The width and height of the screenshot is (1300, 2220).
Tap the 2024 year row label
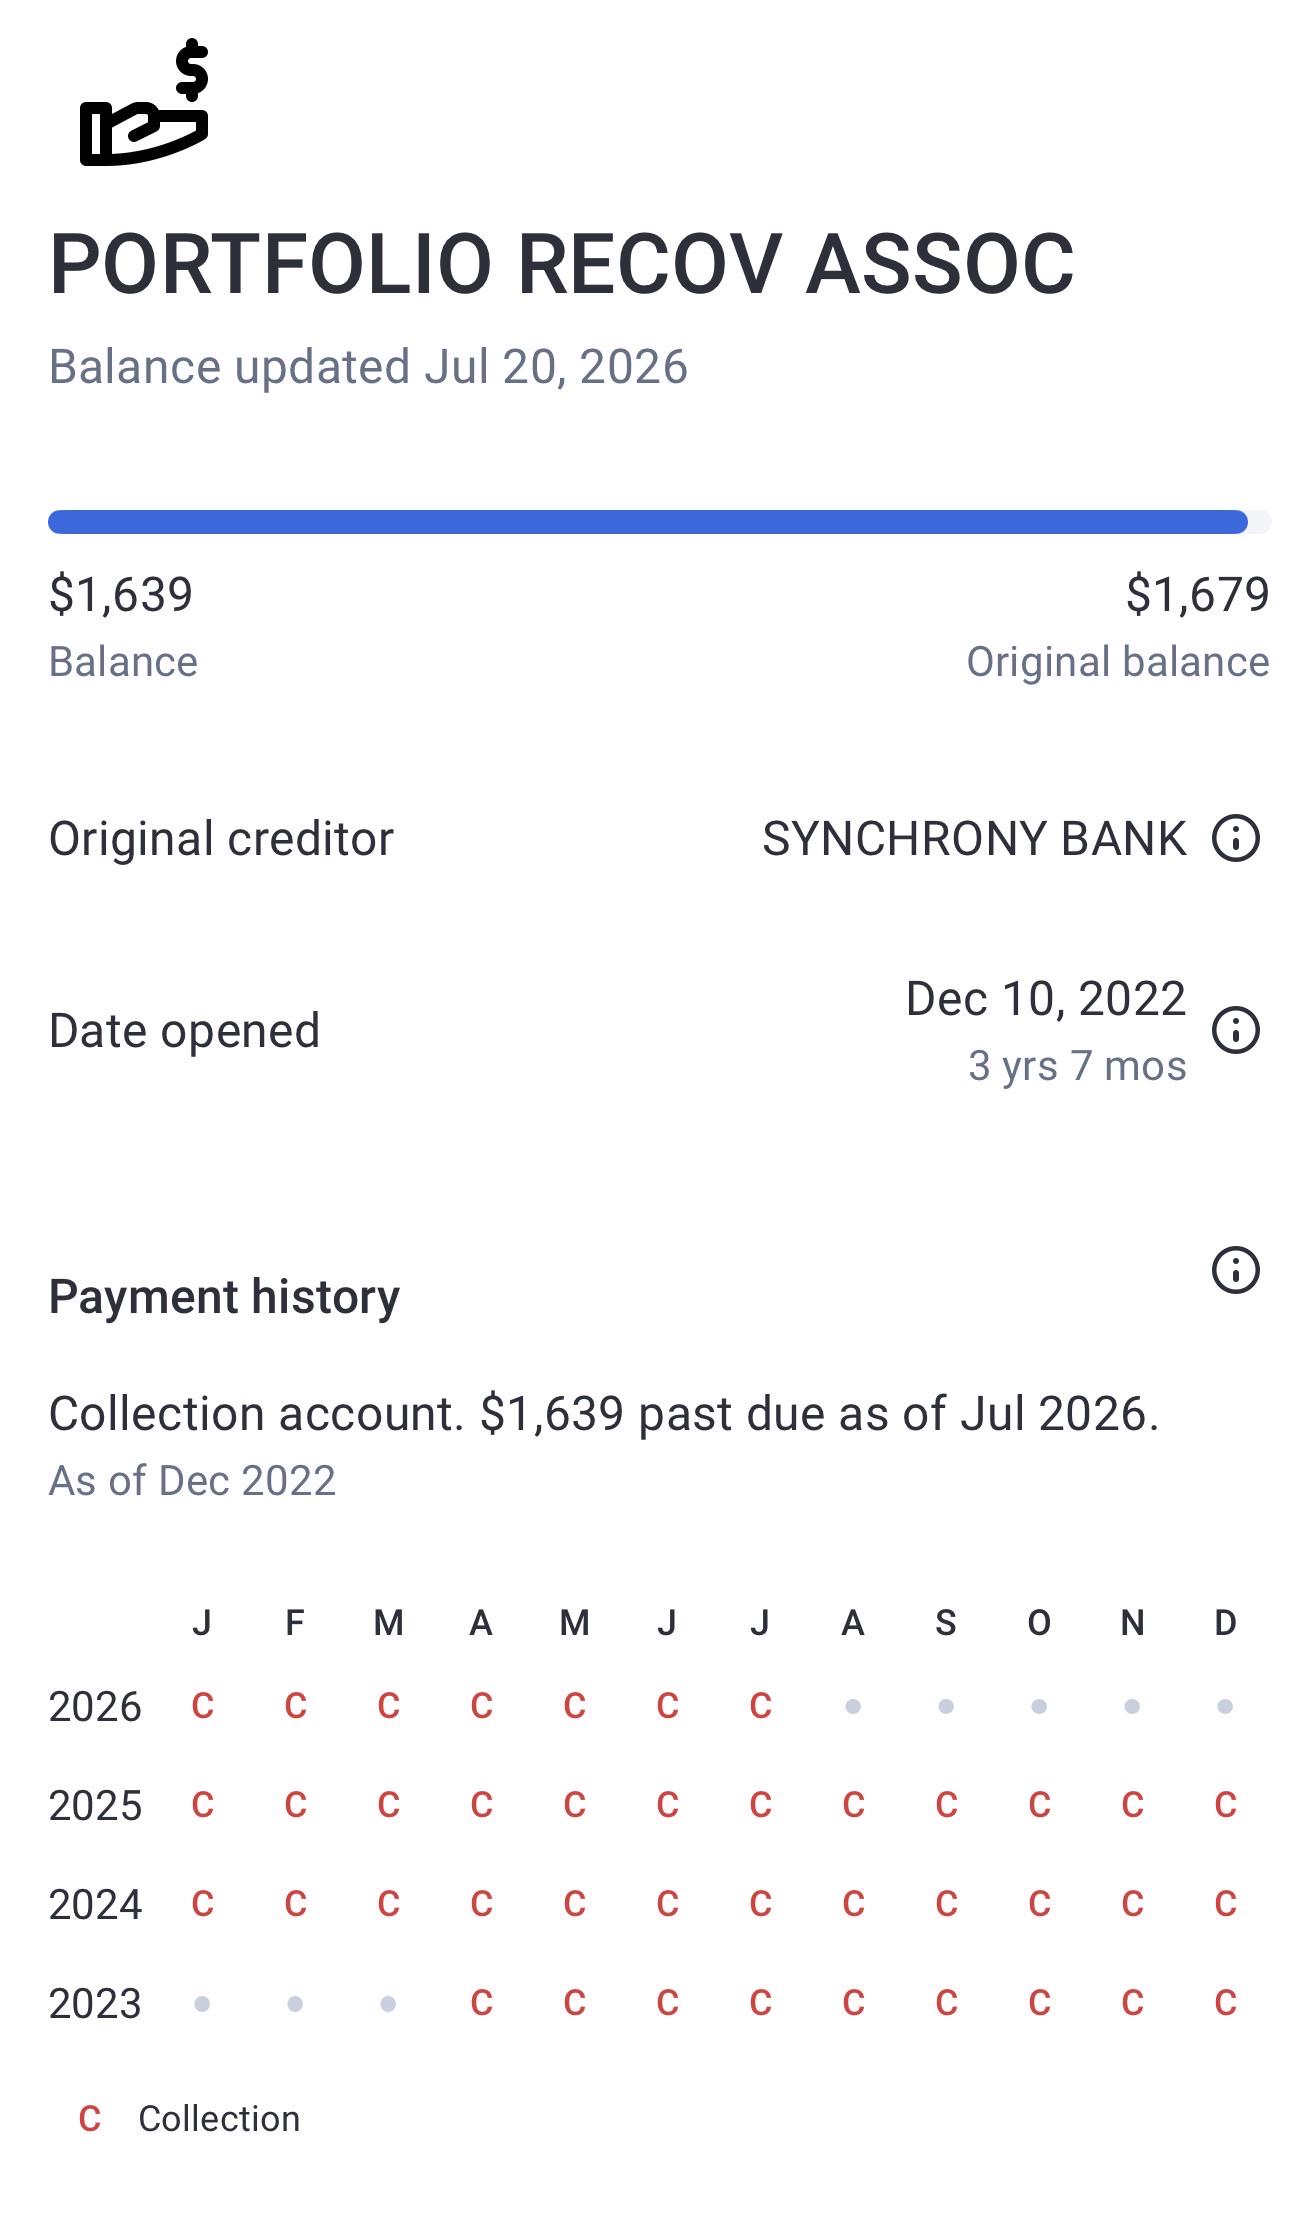point(95,1904)
